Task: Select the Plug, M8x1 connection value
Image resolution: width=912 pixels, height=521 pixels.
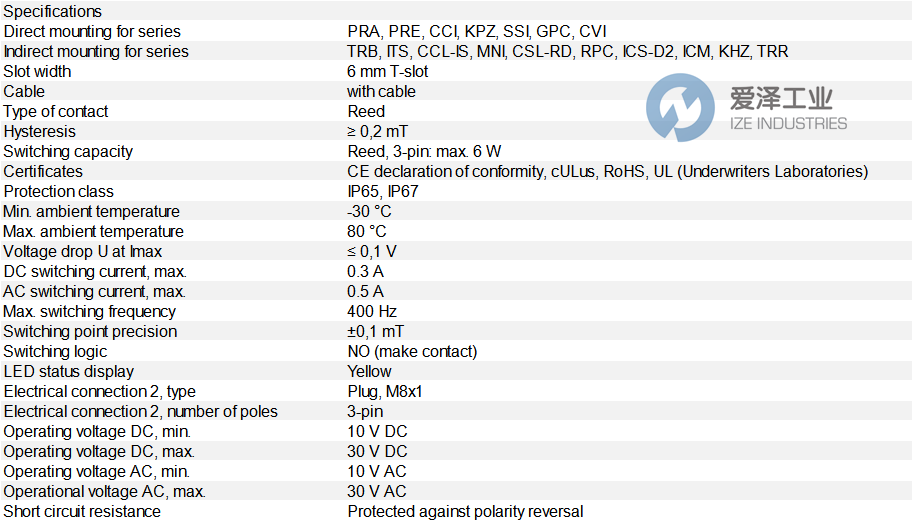Action: 385,391
